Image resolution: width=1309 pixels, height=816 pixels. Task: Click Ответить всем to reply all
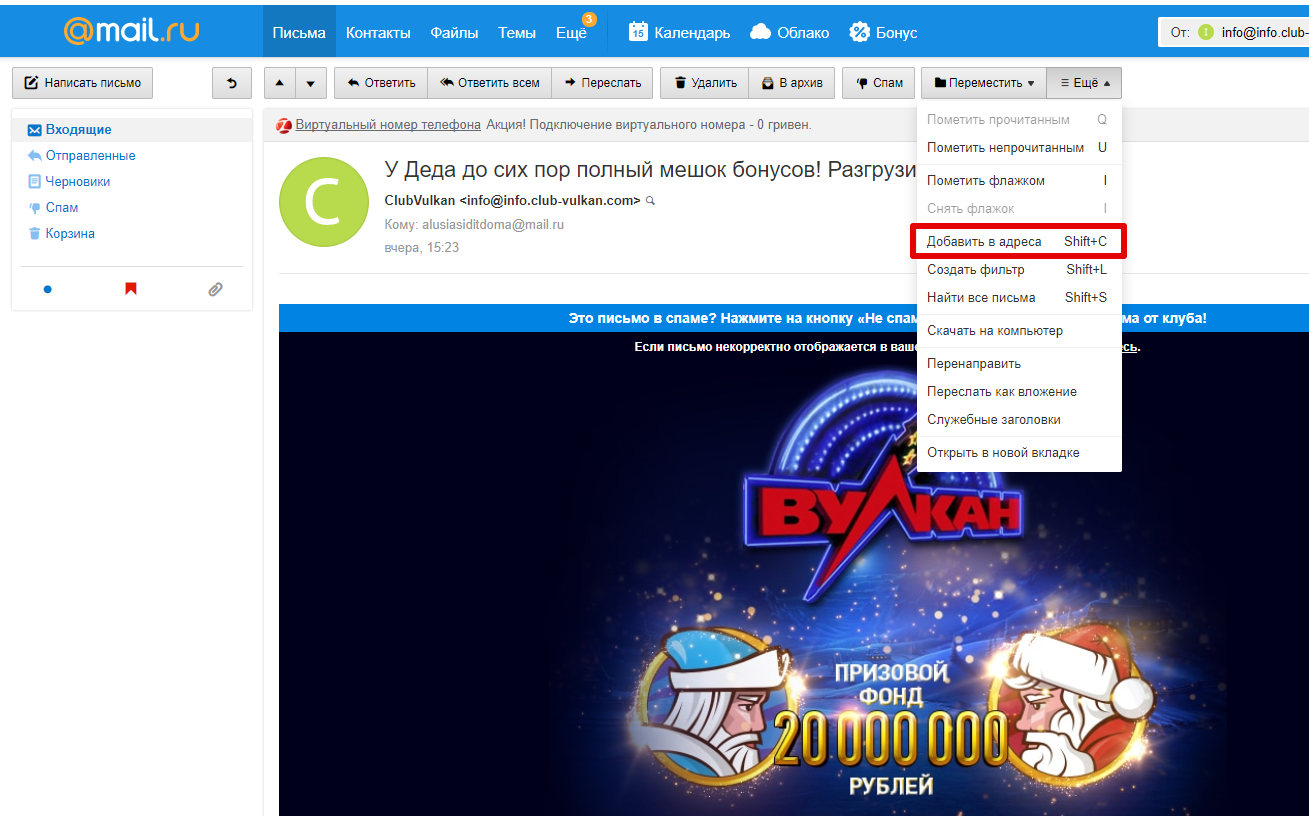click(x=490, y=83)
